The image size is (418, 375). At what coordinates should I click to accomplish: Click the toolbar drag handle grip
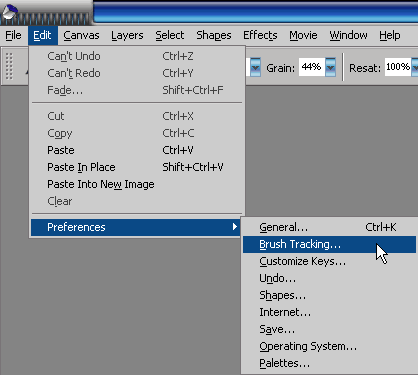point(9,66)
